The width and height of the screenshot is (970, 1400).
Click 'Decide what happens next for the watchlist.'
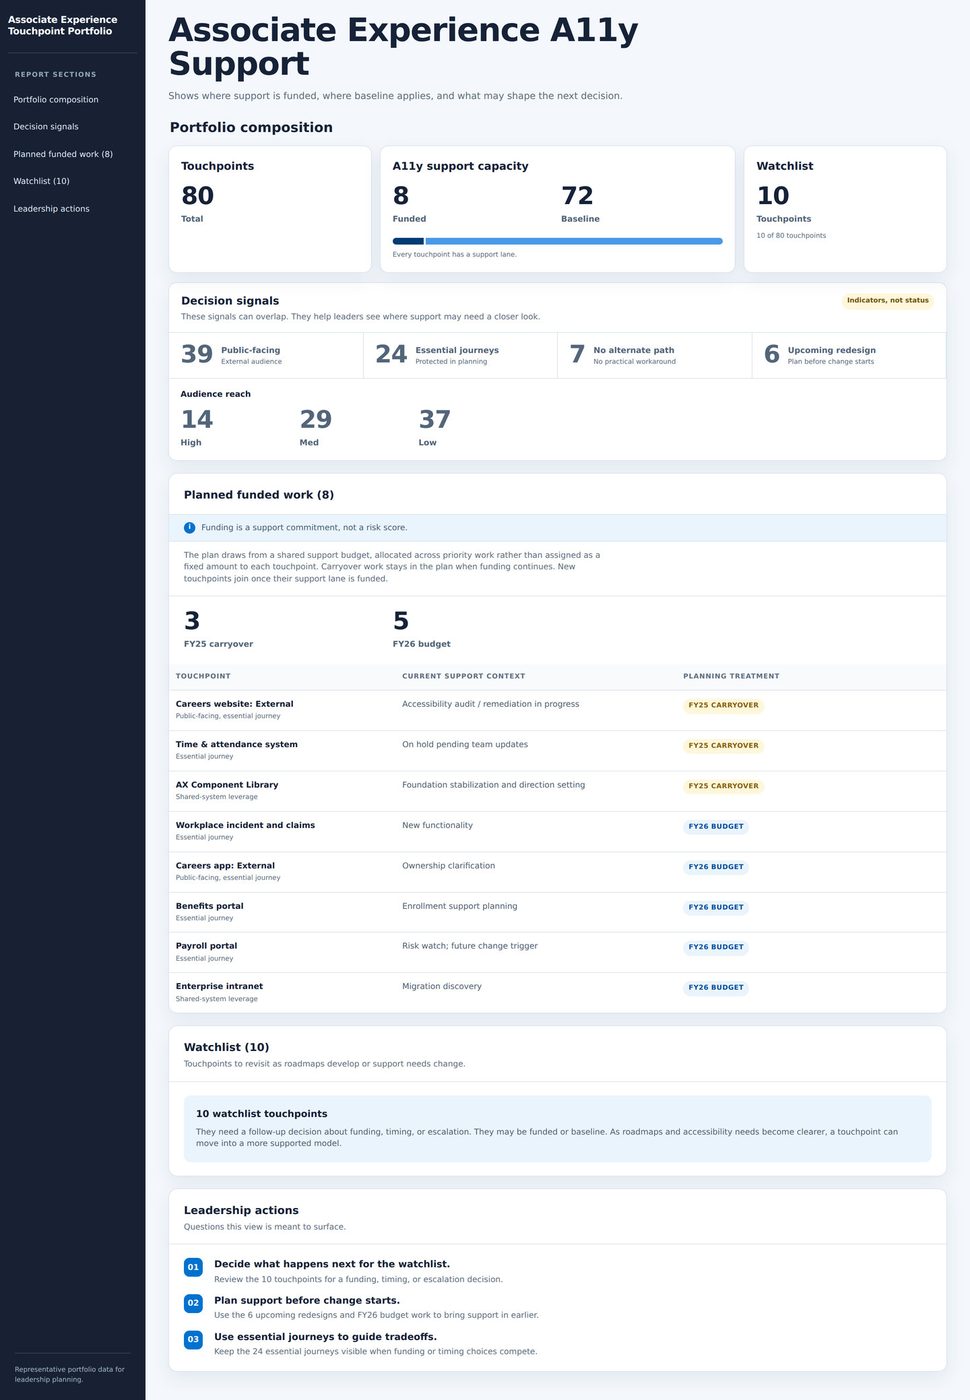click(x=332, y=1264)
